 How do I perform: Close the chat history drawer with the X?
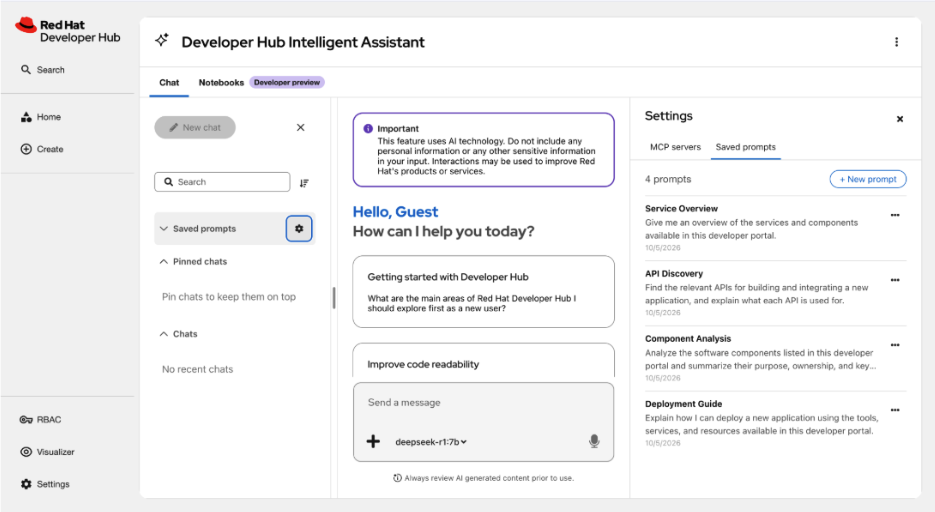tap(301, 128)
